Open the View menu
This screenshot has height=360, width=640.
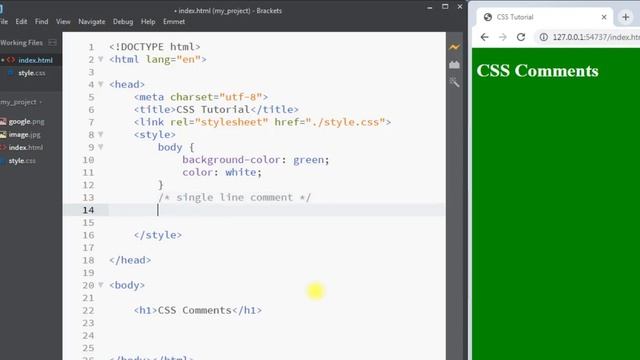63,22
